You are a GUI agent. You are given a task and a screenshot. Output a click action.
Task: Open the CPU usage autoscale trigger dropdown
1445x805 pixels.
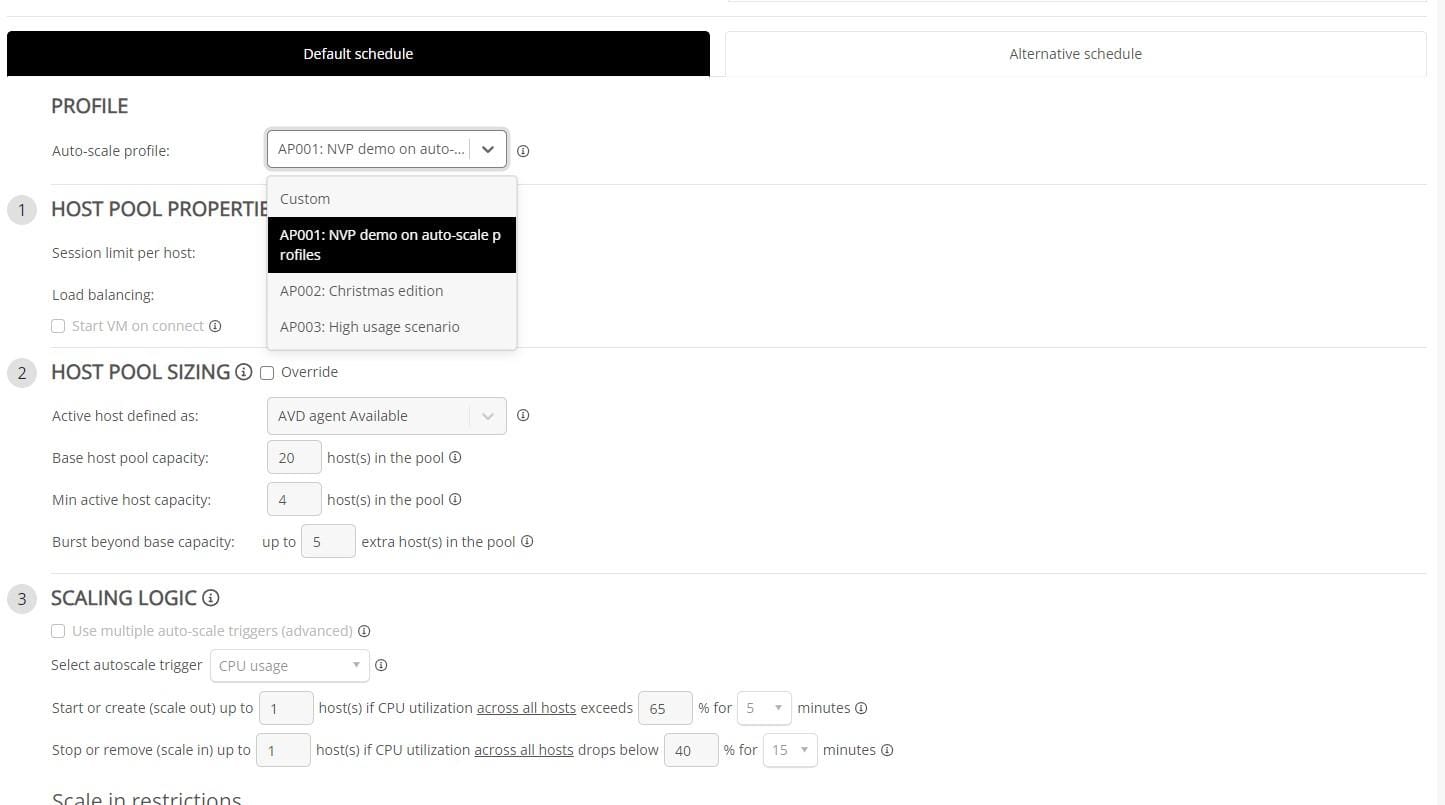click(x=289, y=666)
